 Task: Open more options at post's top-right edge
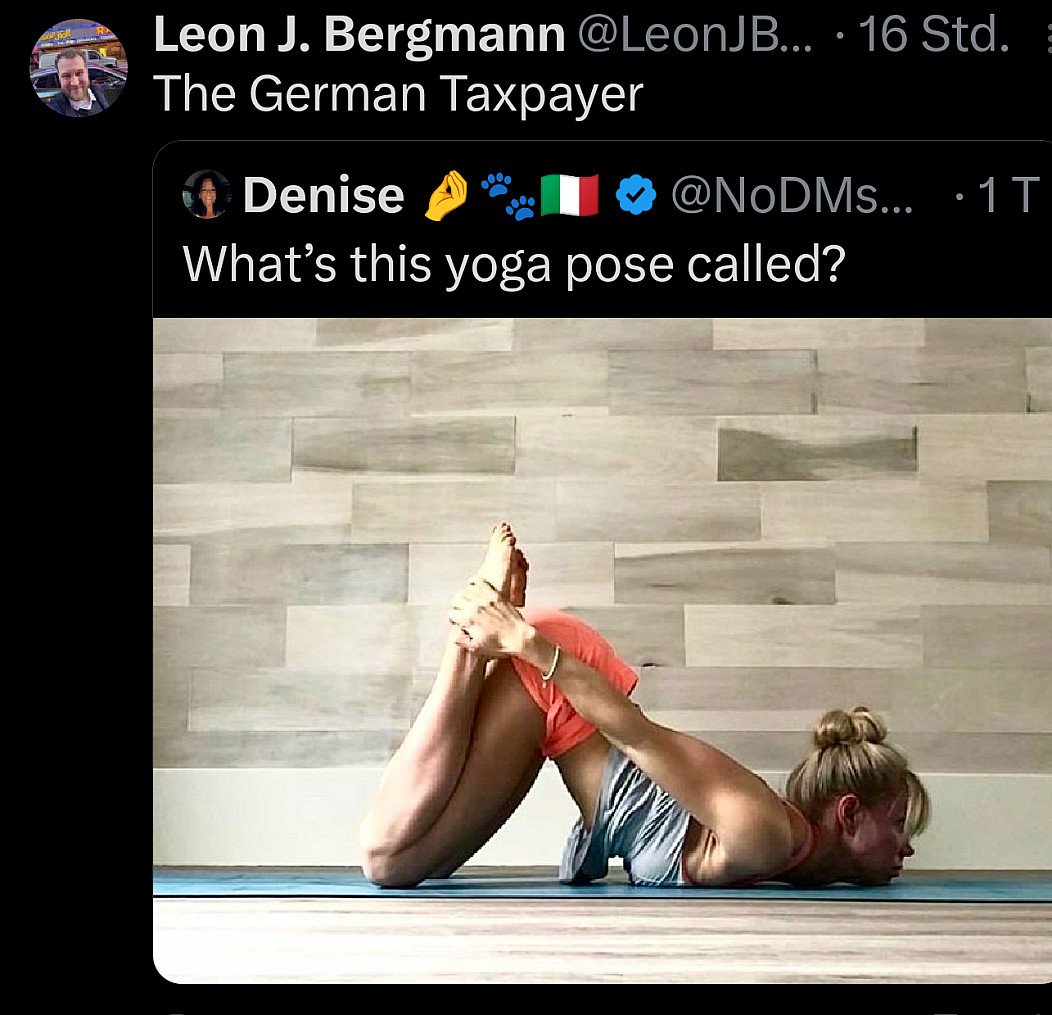click(x=1046, y=38)
